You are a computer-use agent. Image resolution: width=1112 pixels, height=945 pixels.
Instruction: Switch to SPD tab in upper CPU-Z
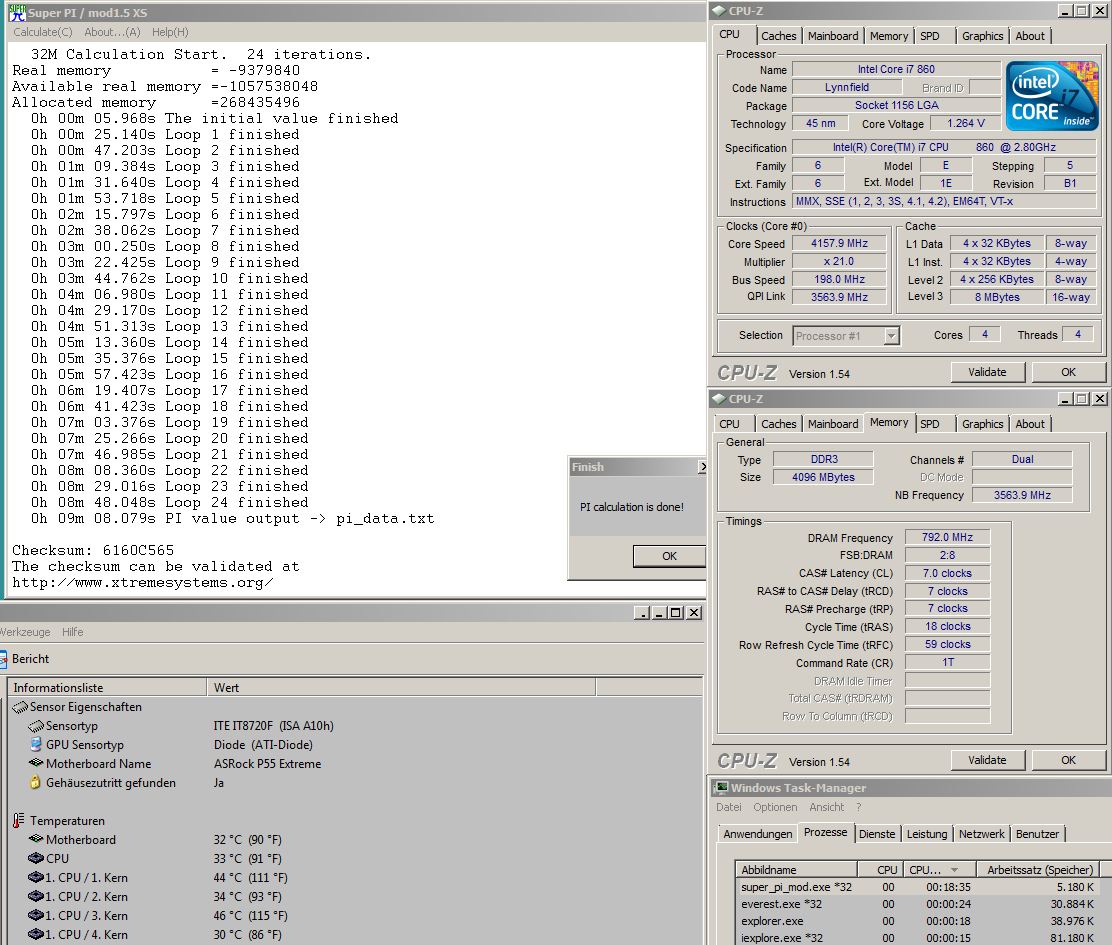(x=930, y=36)
